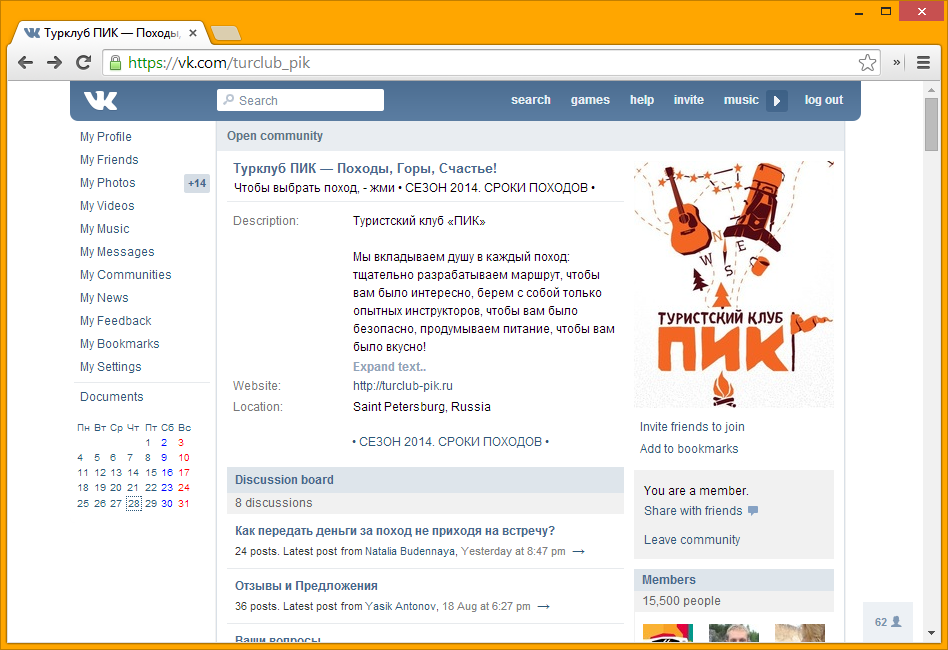Viewport: 948px width, 650px height.
Task: Open discussion Отзывы и Предложения
Action: [x=306, y=586]
